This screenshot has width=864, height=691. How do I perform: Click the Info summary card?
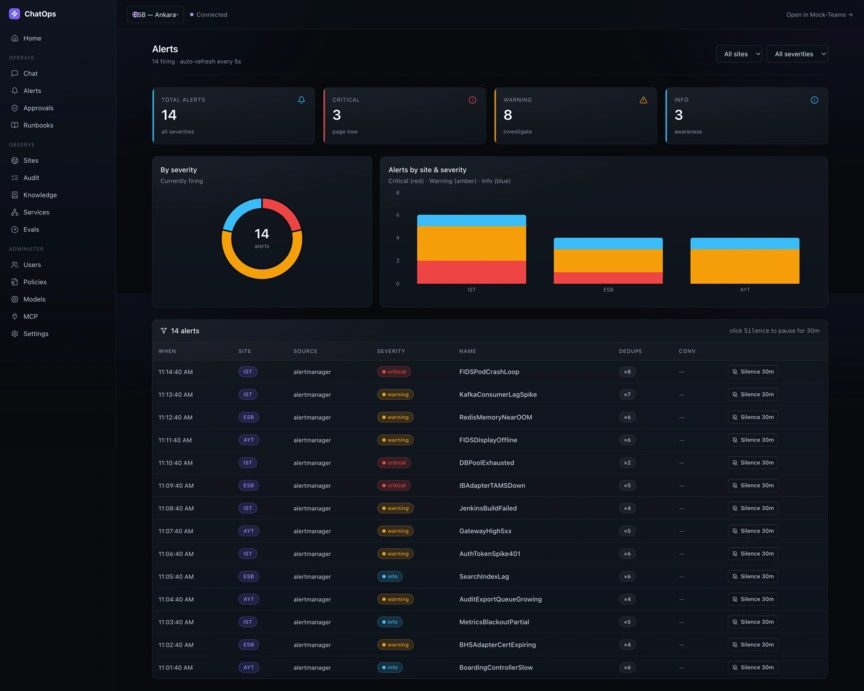tap(746, 116)
